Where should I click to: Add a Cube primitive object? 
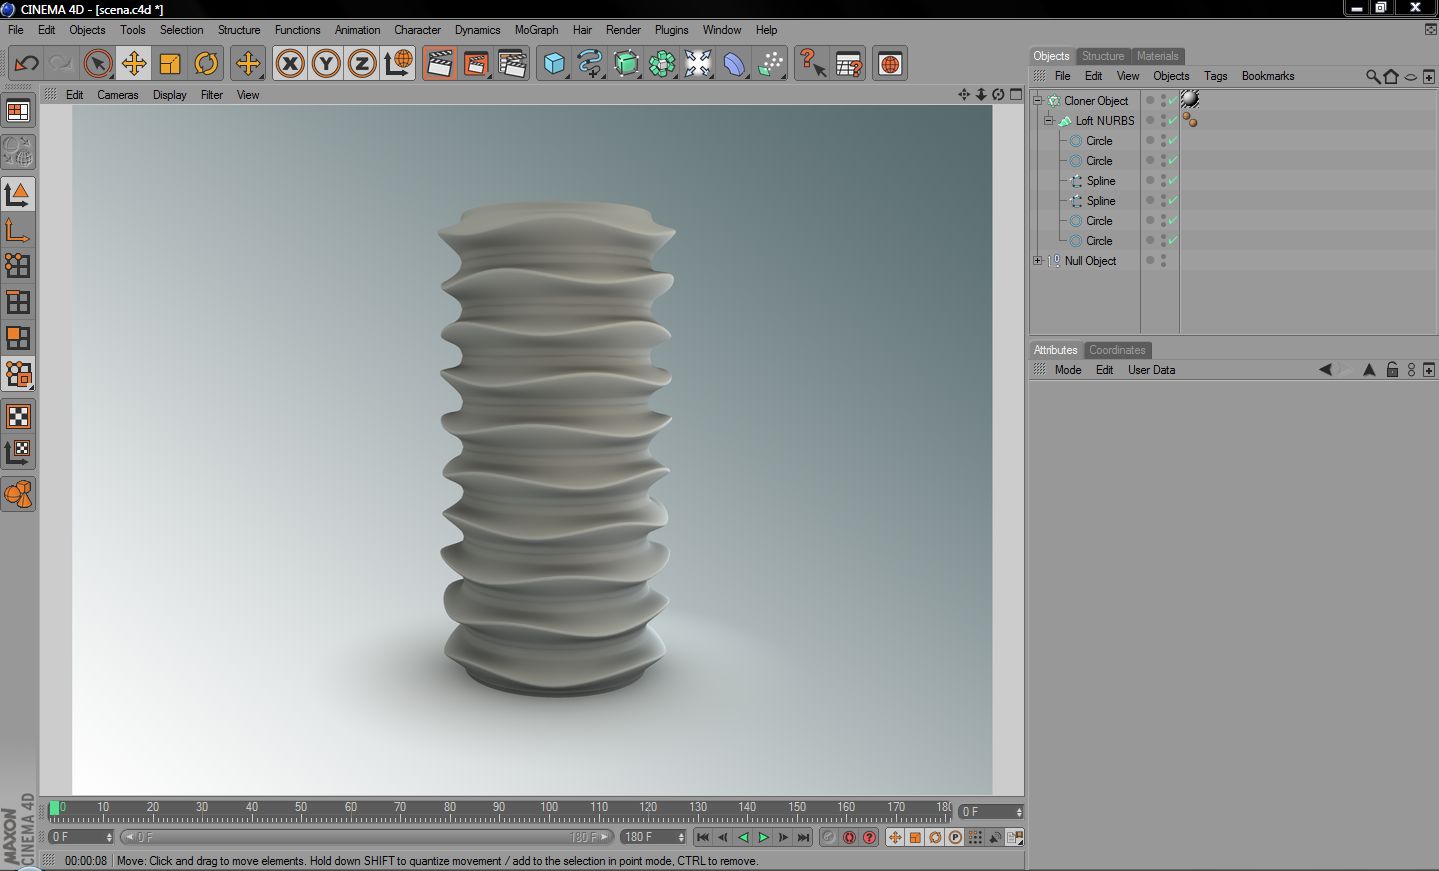(554, 64)
